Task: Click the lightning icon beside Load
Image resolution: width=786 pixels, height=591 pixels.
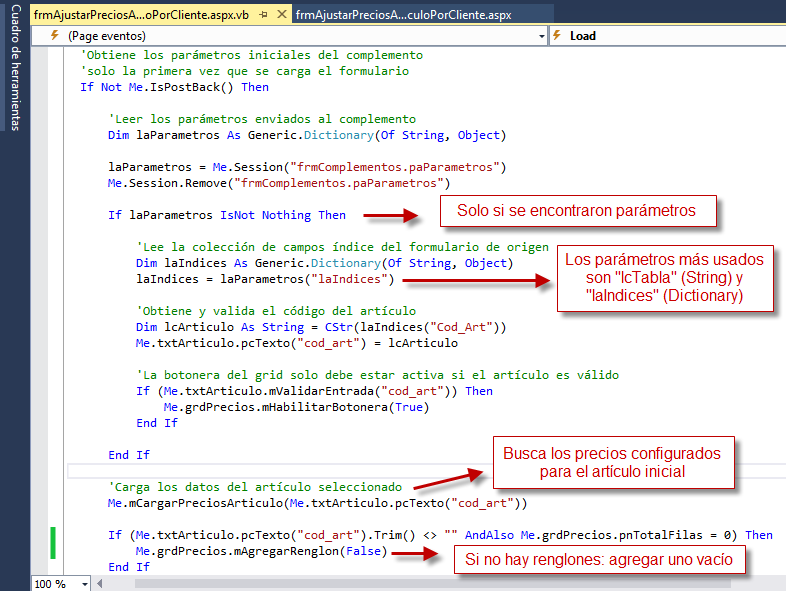Action: click(x=557, y=35)
